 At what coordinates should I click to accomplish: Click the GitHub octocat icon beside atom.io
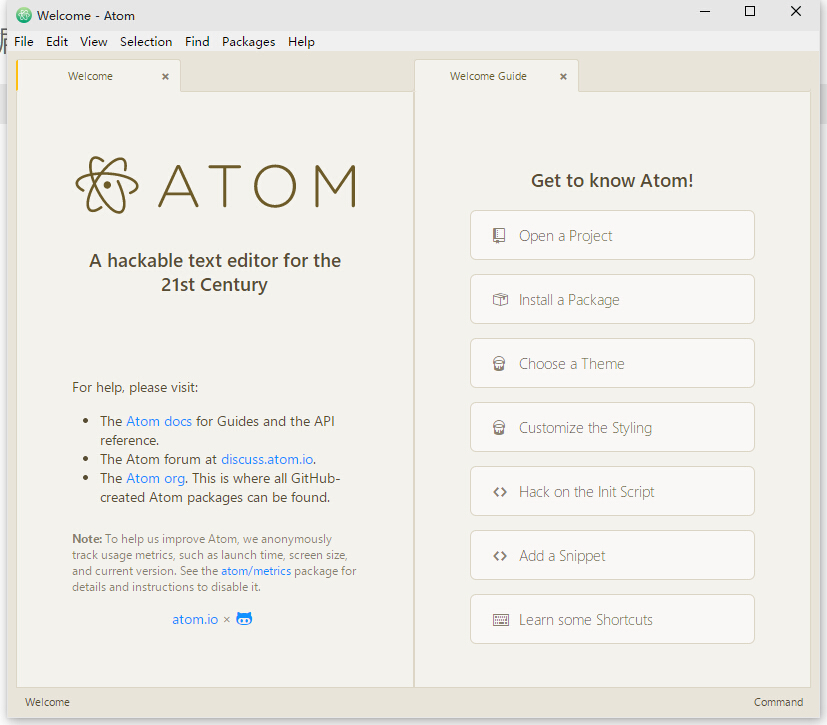coord(243,619)
